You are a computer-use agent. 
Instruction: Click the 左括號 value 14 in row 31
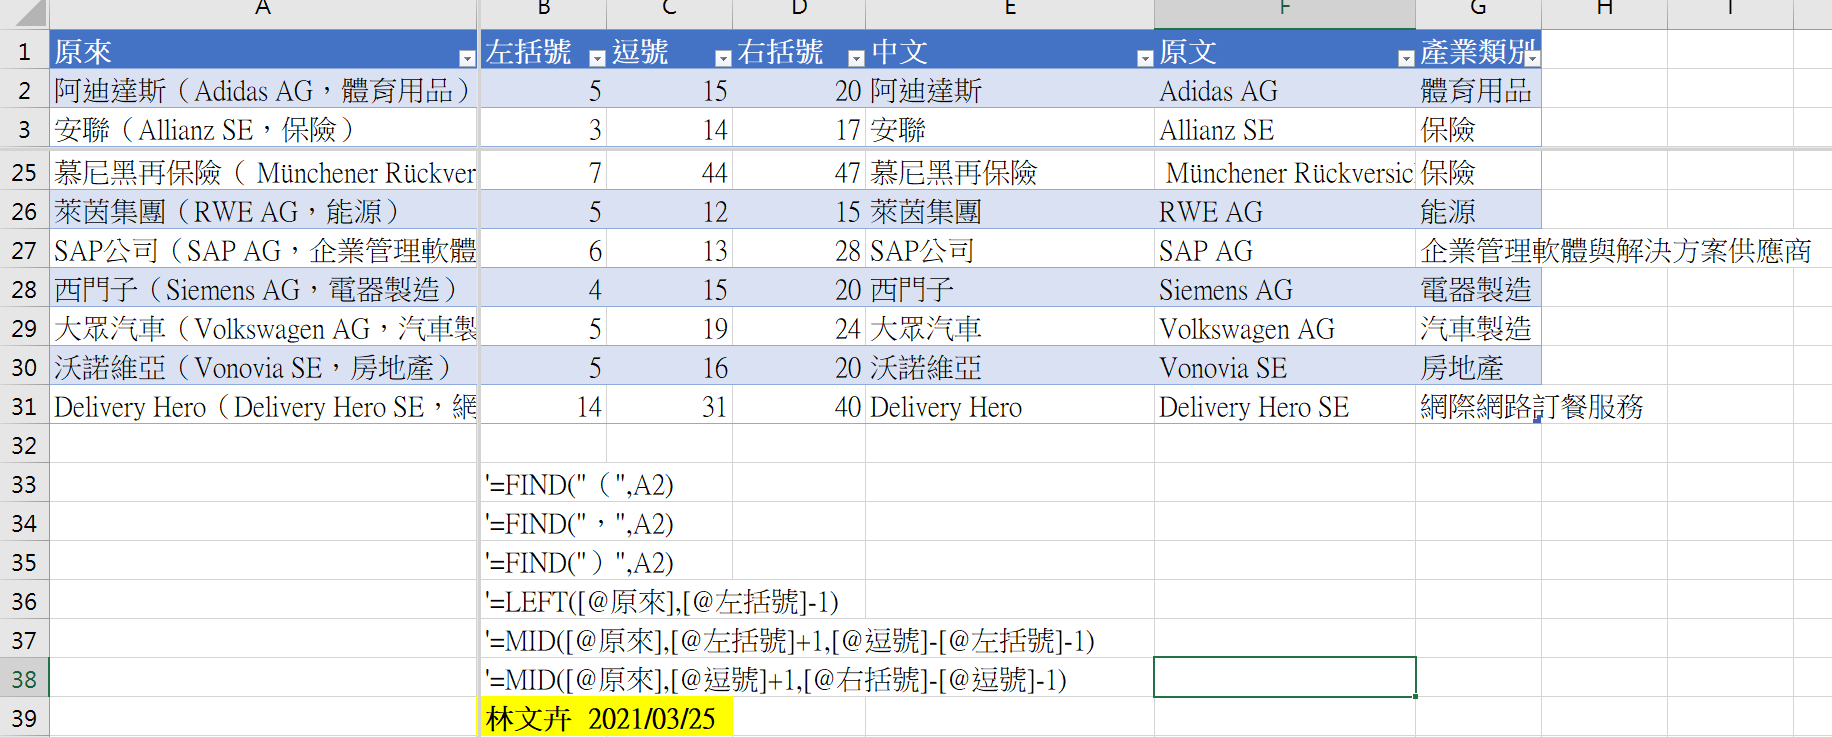click(x=543, y=406)
